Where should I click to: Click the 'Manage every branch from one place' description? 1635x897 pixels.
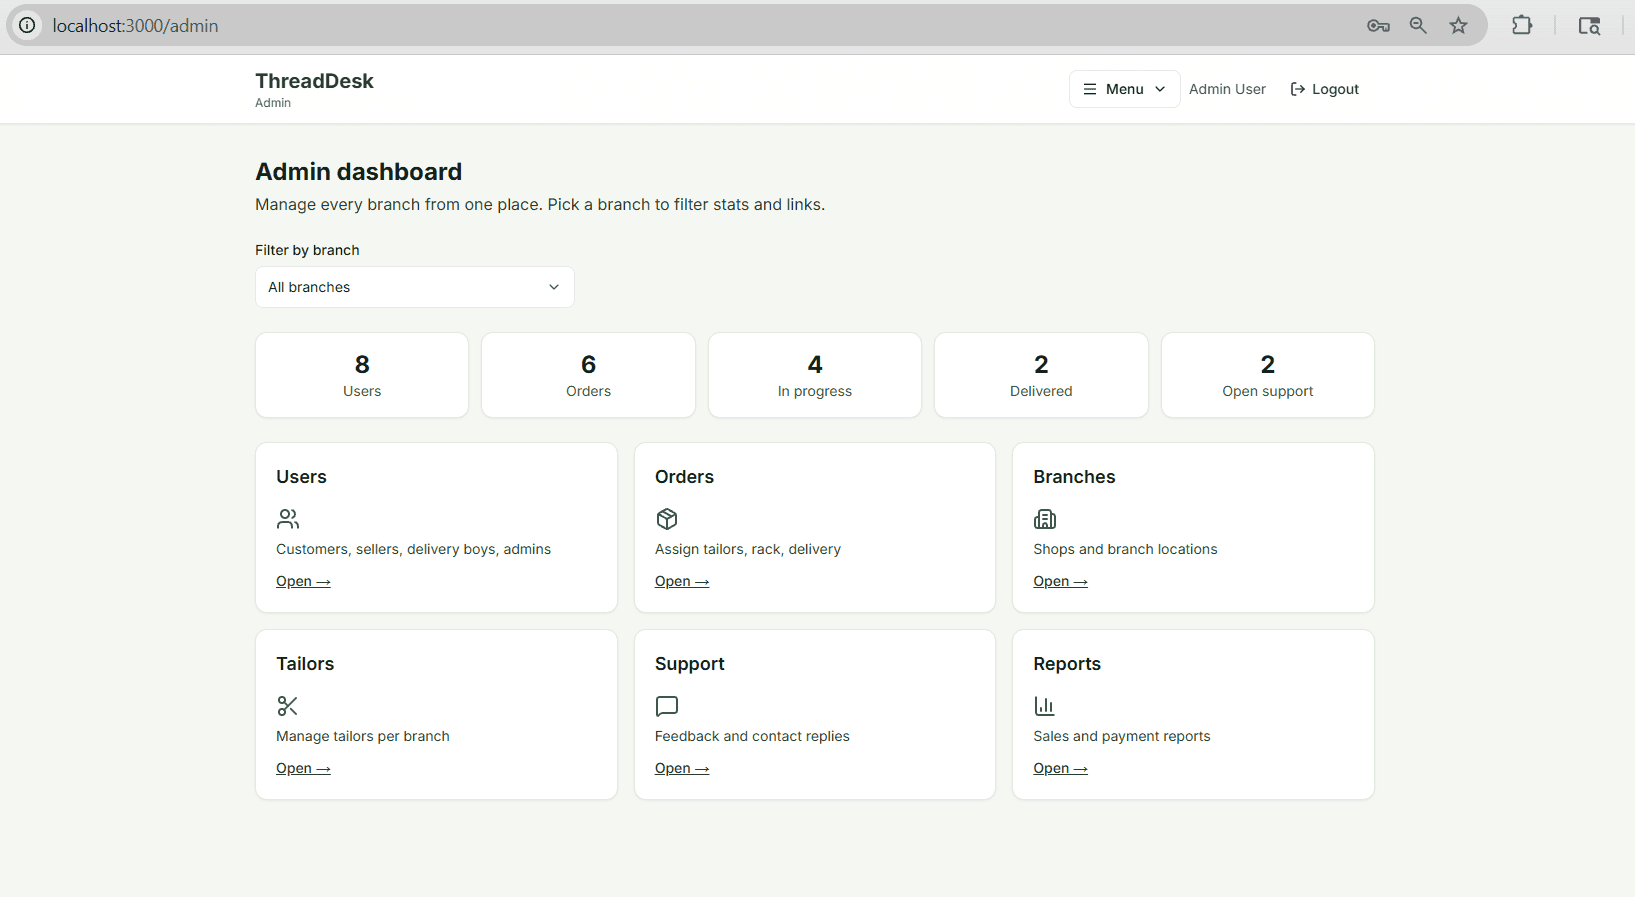coord(540,204)
